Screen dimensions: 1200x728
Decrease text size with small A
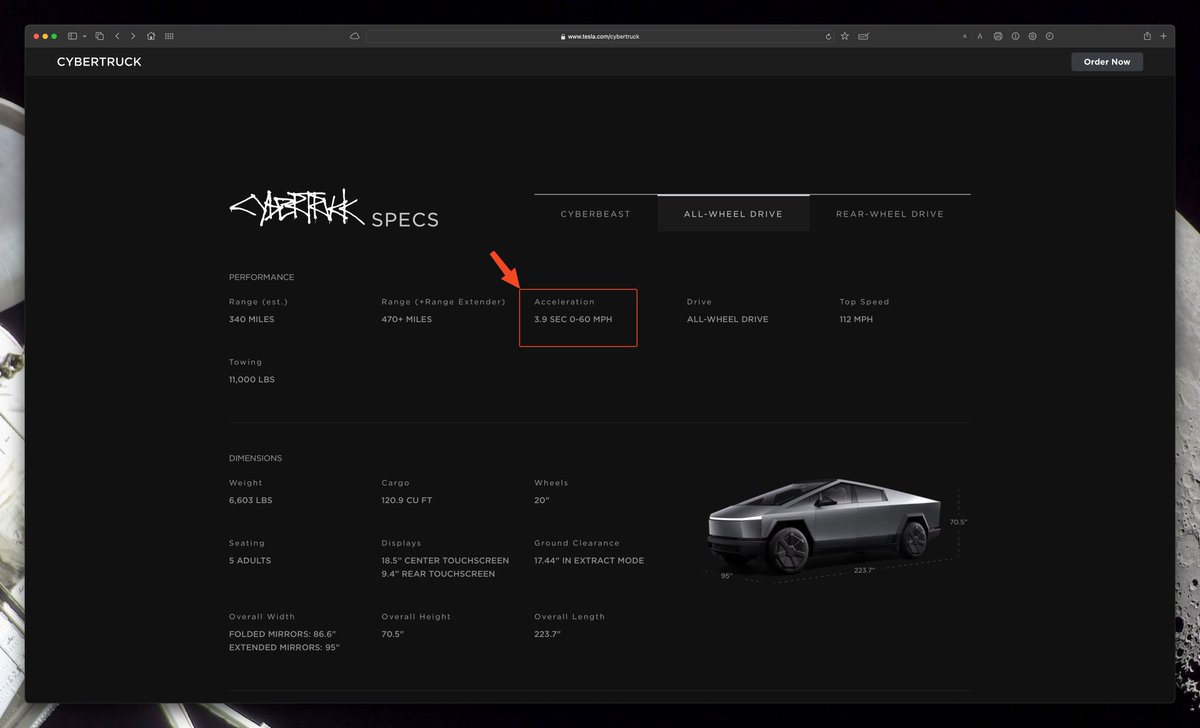coord(965,36)
